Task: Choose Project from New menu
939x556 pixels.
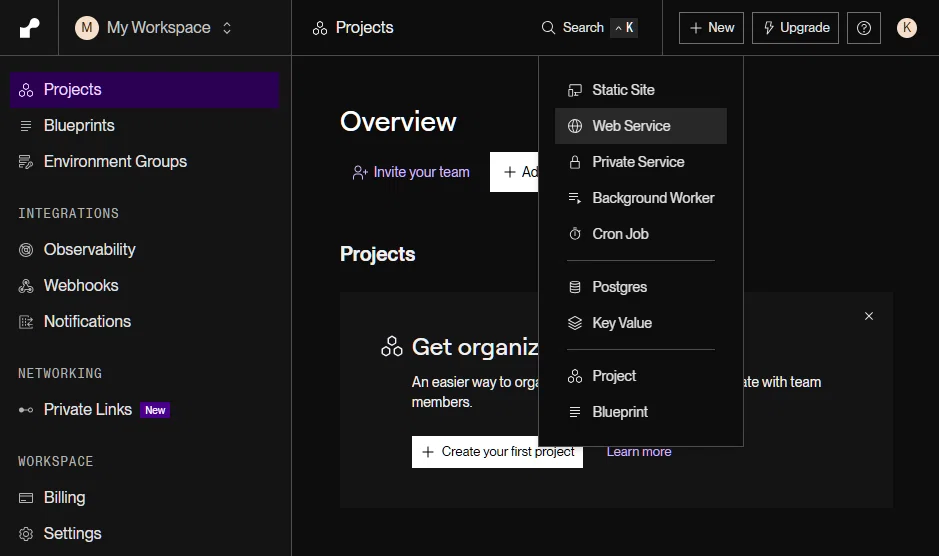Action: 641,376
